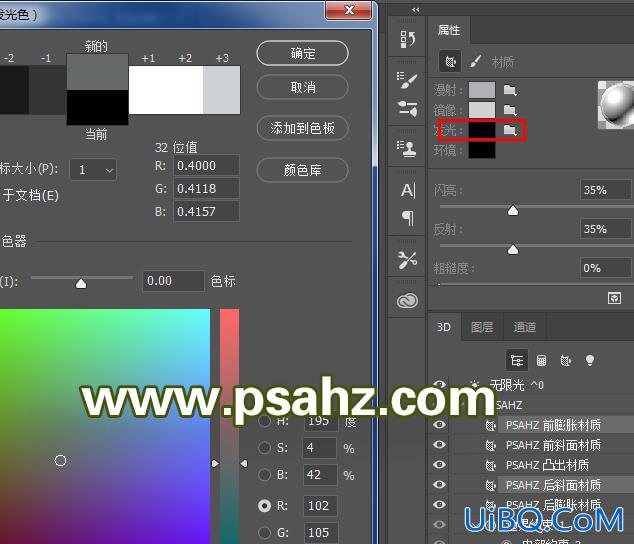Screen dimensions: 634x544
Task: Open the Paragraph panel icon
Action: pos(408,218)
